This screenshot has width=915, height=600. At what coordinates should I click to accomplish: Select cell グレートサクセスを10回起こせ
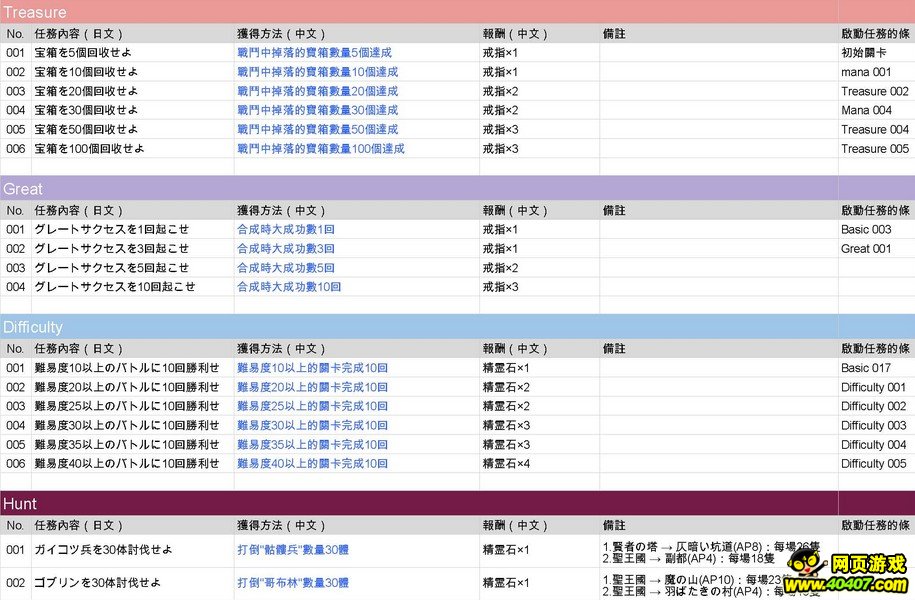click(132, 287)
